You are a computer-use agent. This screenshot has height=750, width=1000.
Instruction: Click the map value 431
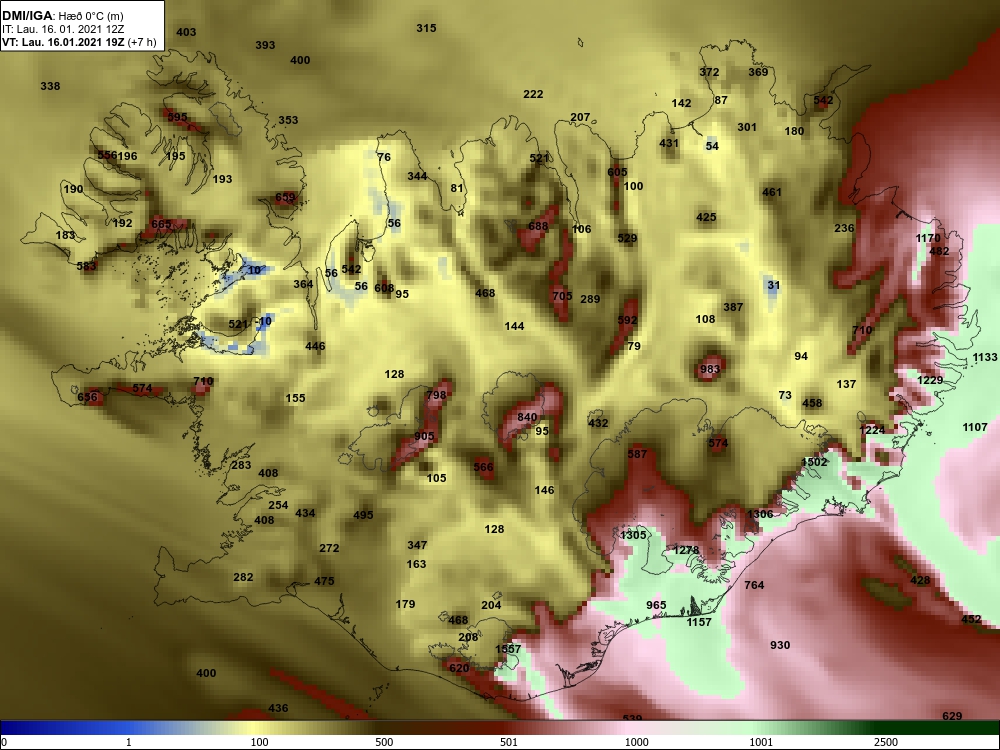click(x=668, y=143)
